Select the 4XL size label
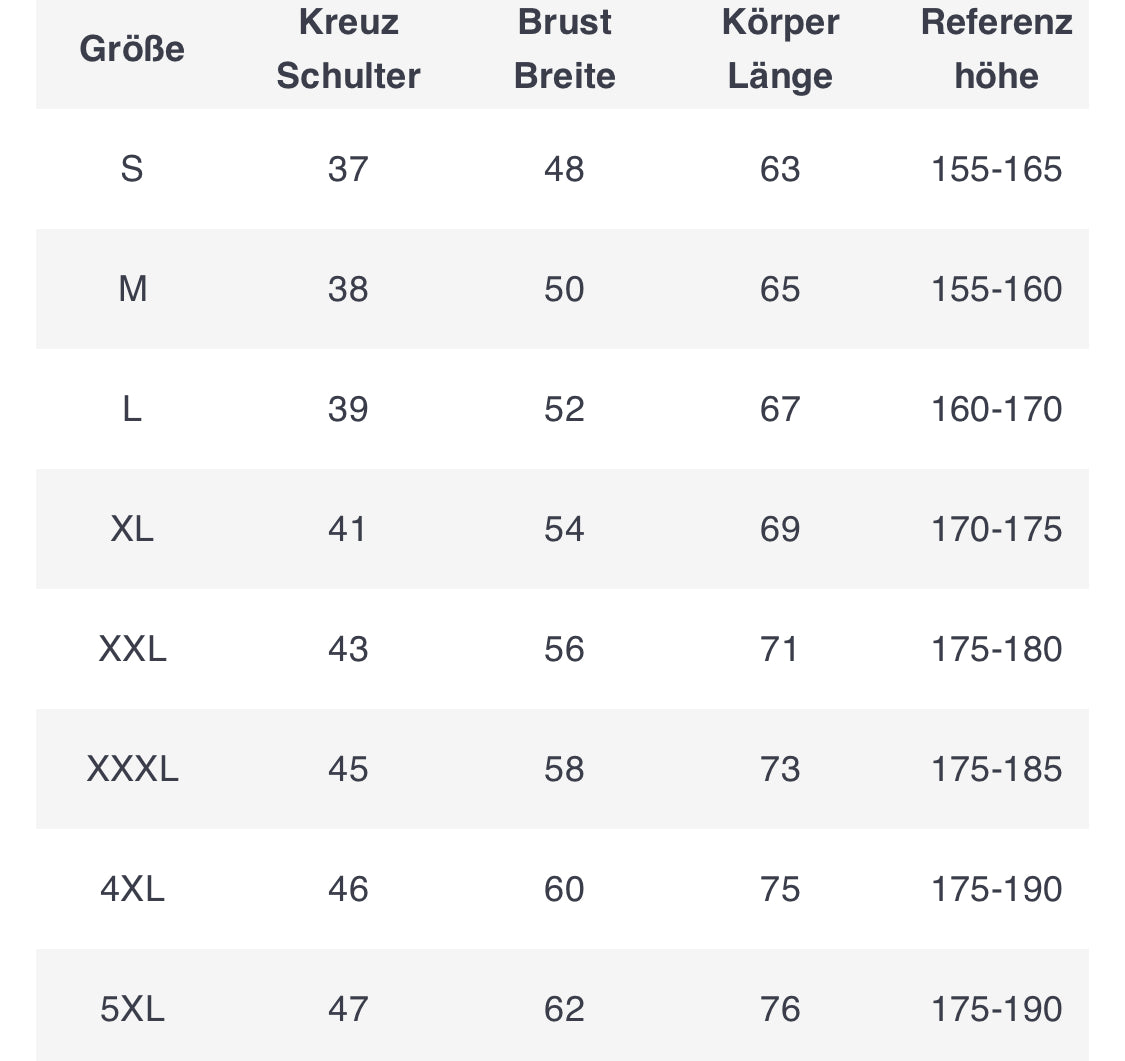 (x=132, y=889)
